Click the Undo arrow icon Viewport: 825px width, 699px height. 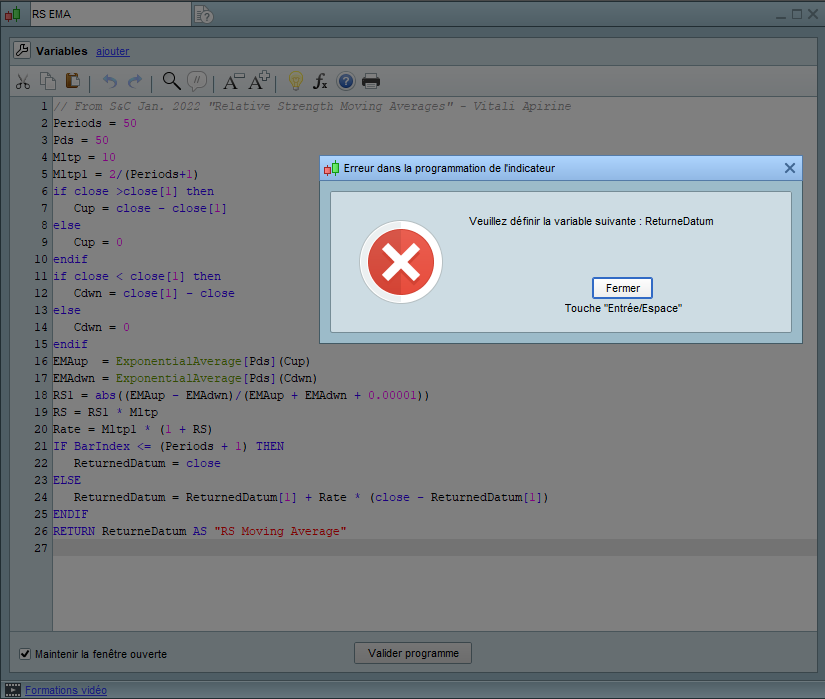(x=109, y=82)
